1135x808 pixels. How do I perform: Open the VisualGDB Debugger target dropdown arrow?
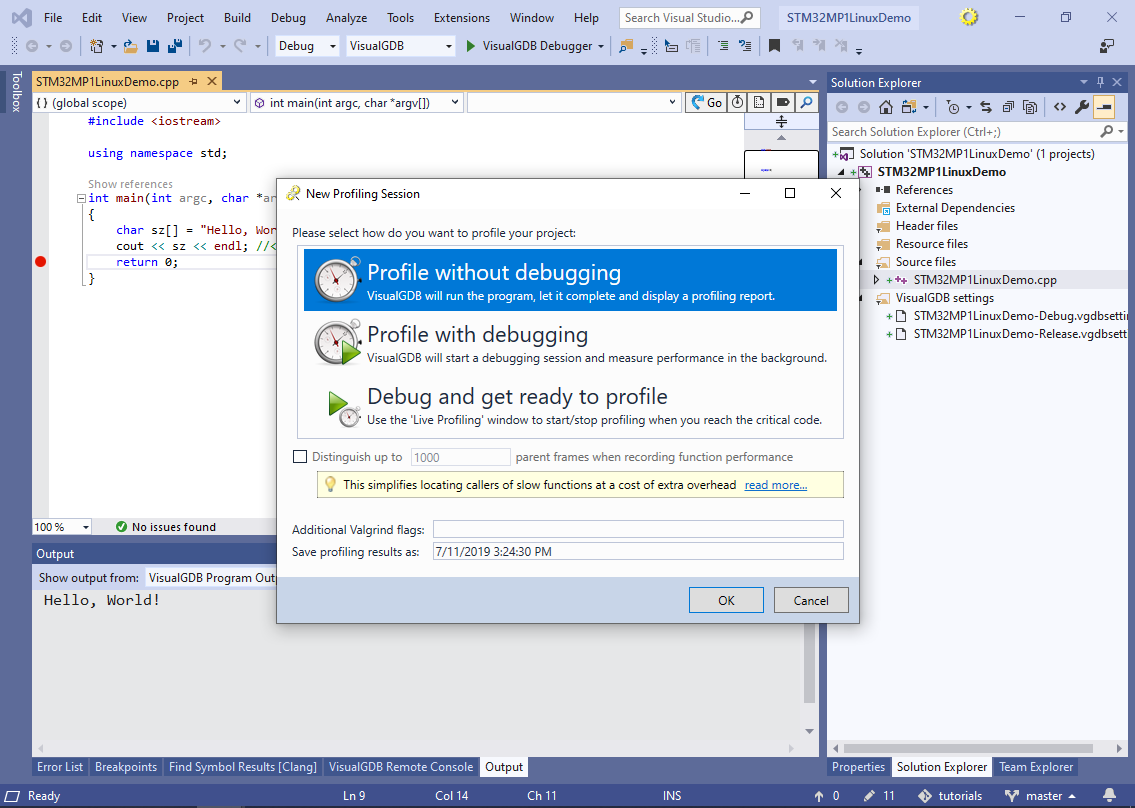coord(601,46)
